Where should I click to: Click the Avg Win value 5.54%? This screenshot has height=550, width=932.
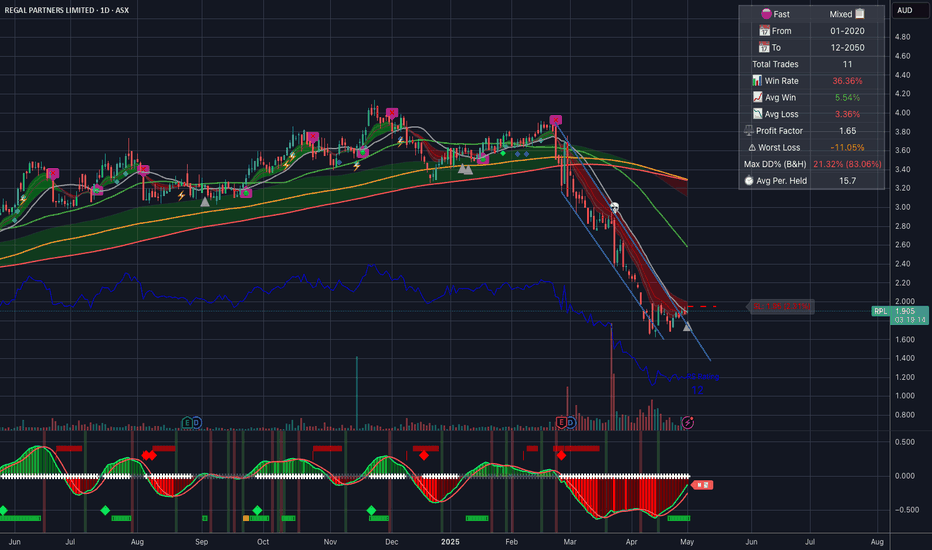pyautogui.click(x=847, y=97)
